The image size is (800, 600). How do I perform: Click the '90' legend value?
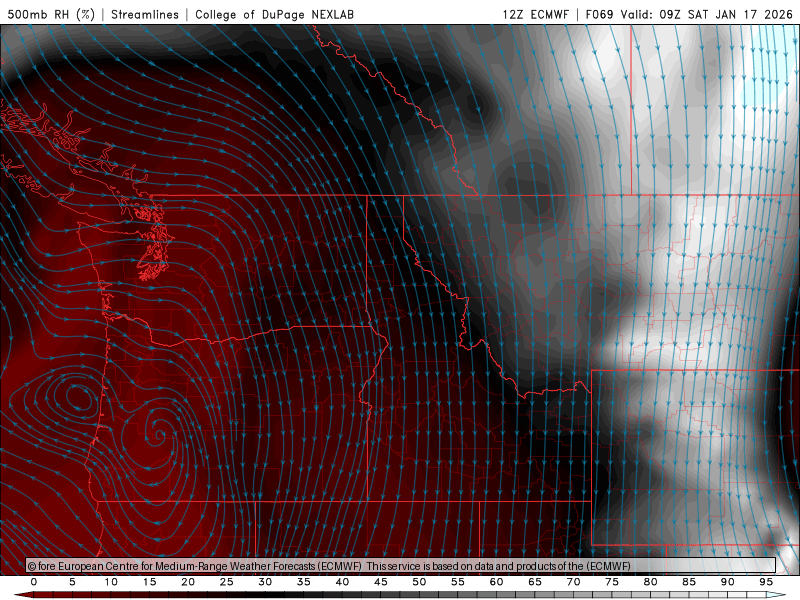pos(728,582)
